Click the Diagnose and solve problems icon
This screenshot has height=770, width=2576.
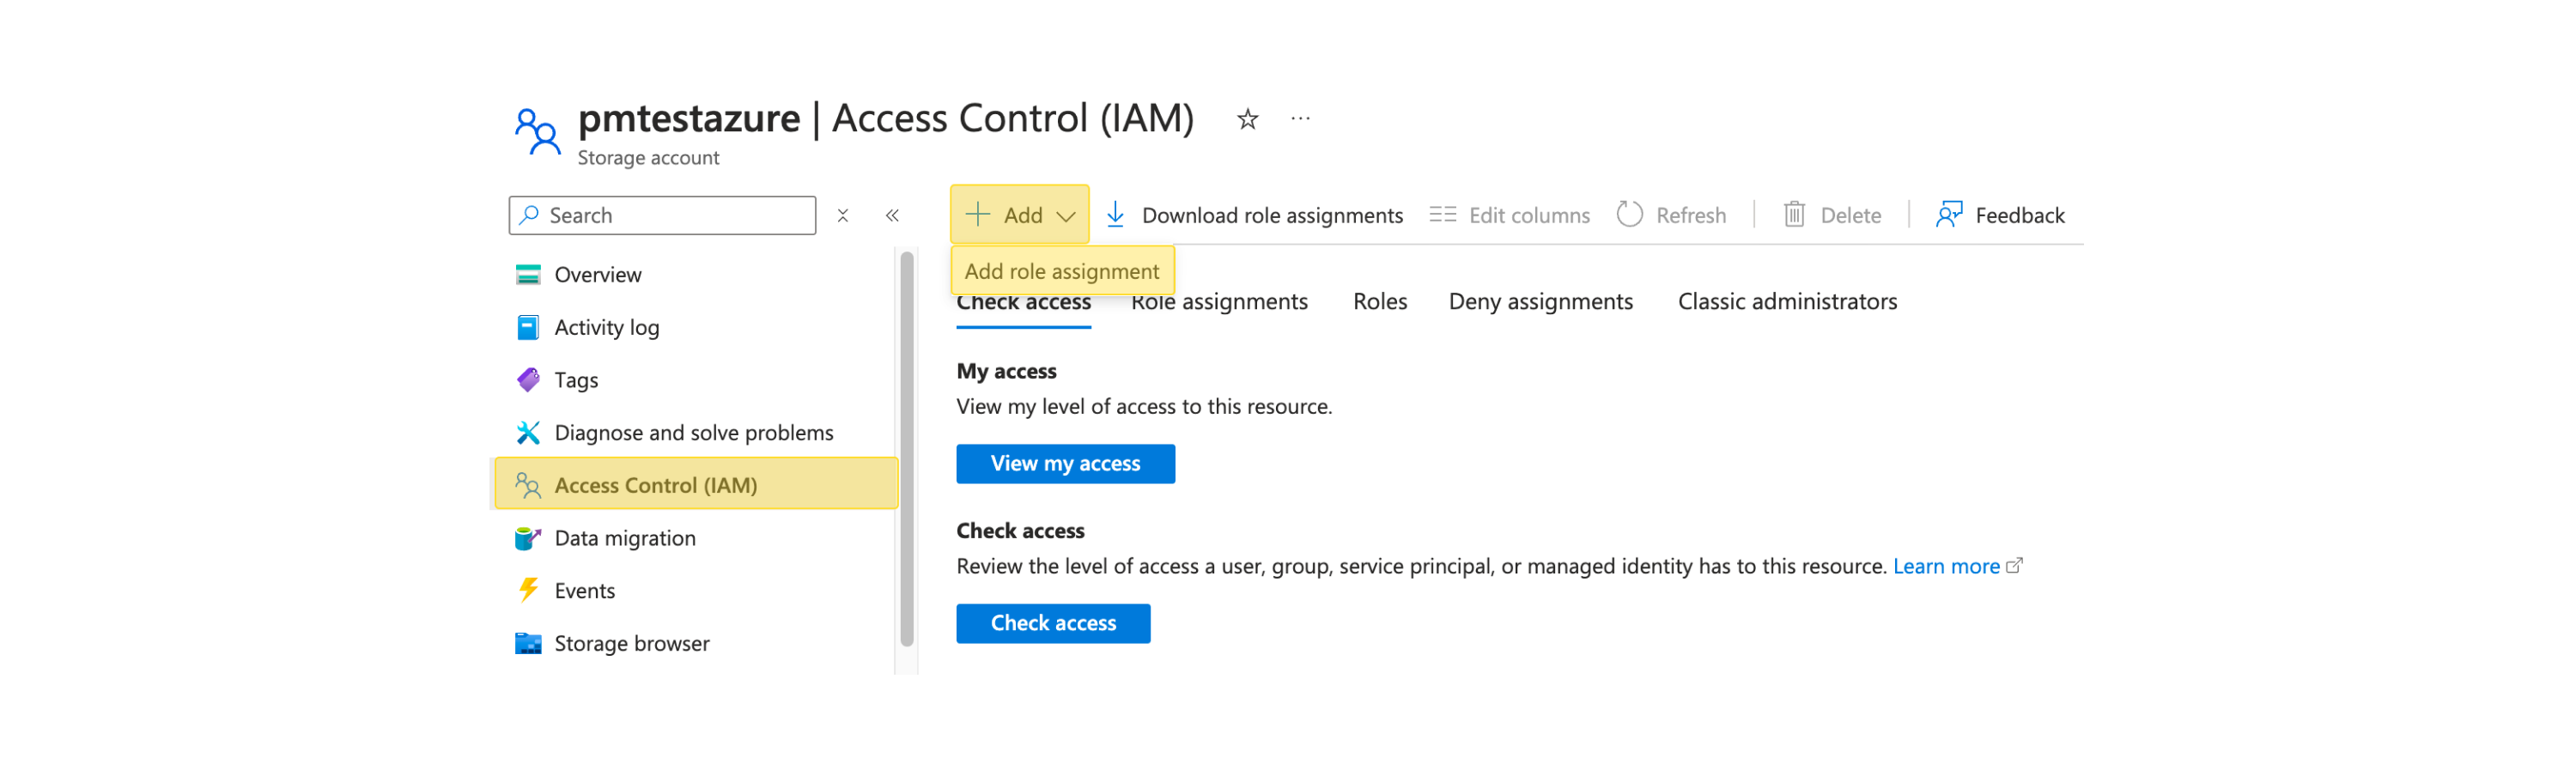[528, 432]
